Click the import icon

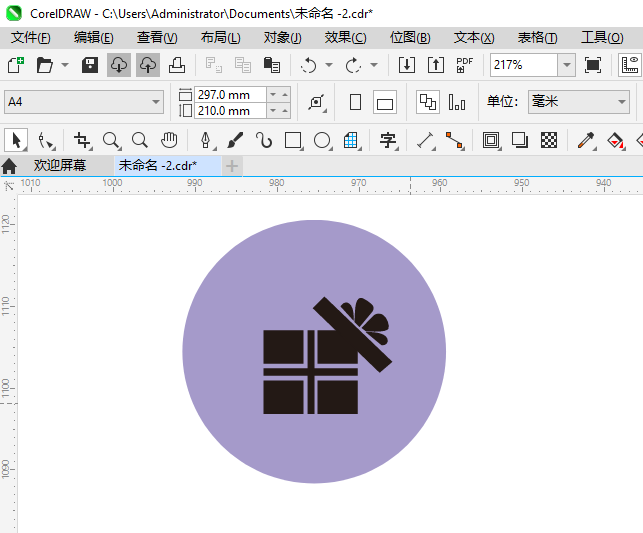[407, 65]
